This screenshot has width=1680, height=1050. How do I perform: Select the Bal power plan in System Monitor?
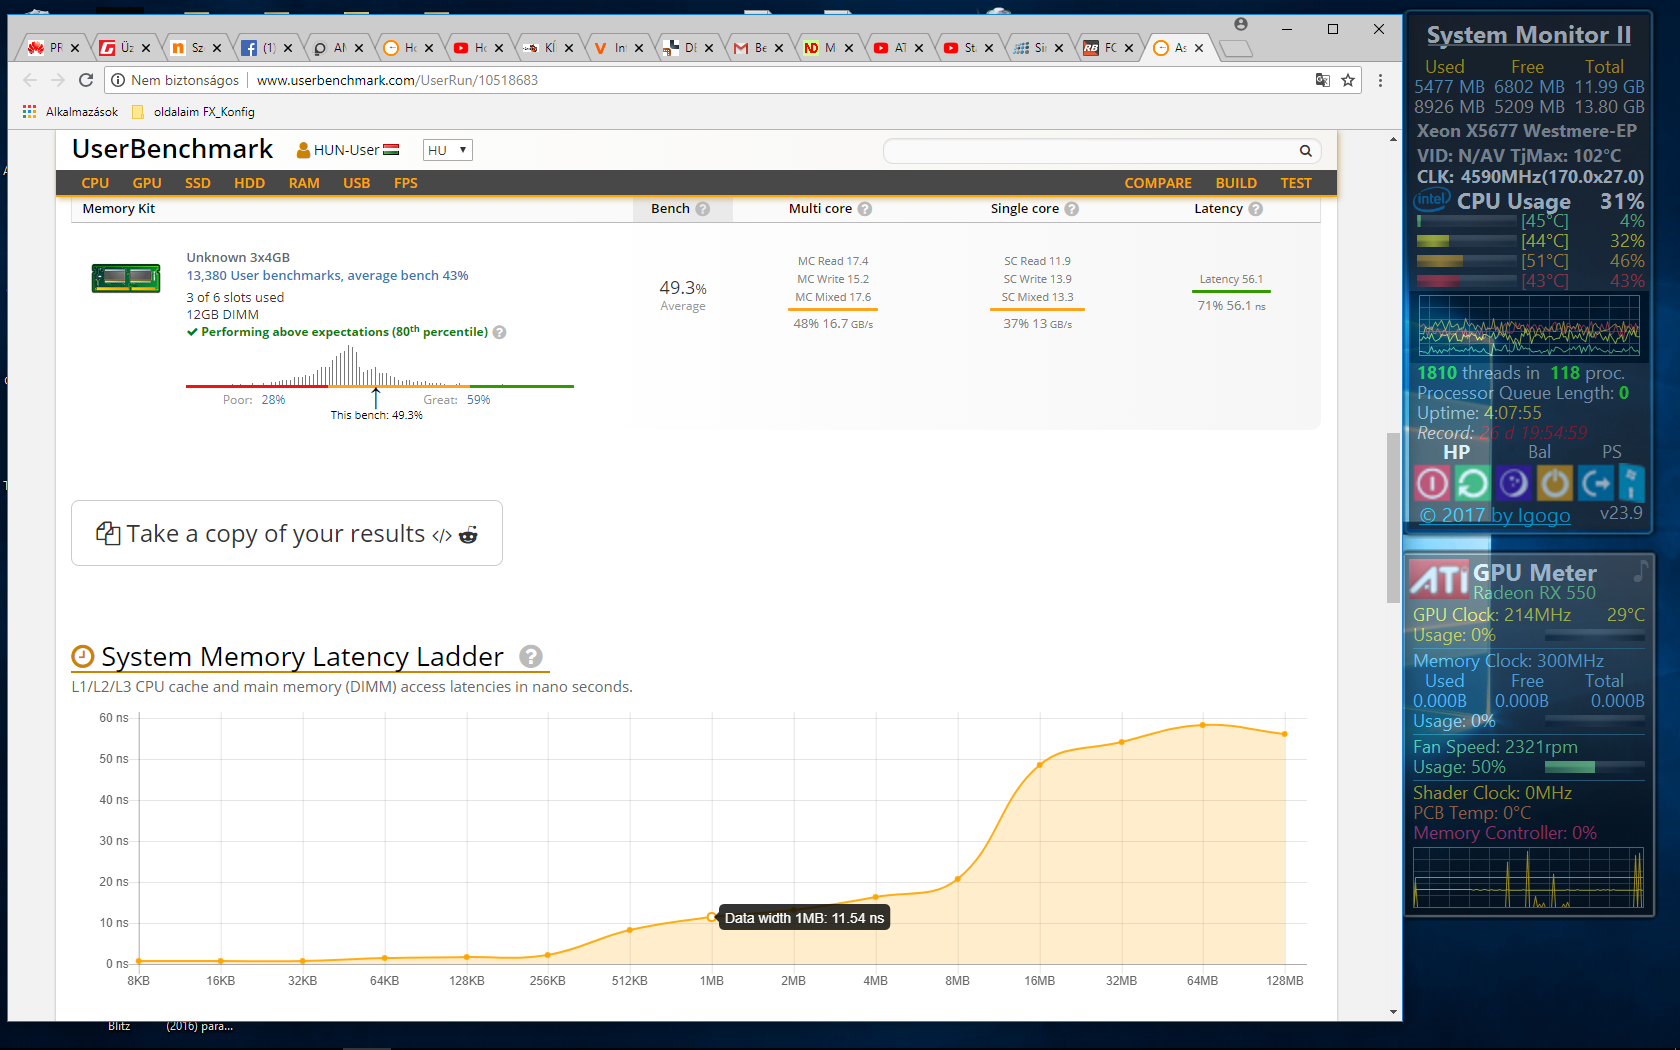1540,452
